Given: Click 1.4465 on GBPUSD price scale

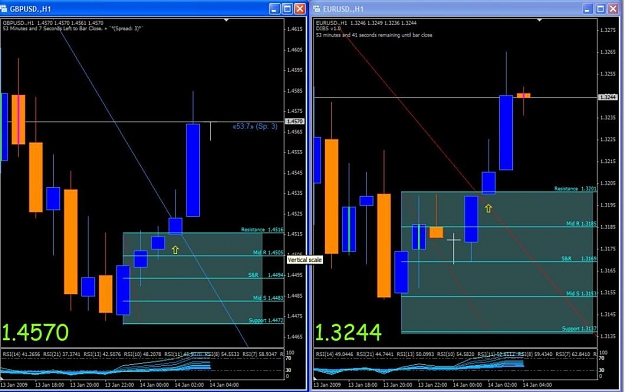Looking at the screenshot, I should pyautogui.click(x=295, y=337).
